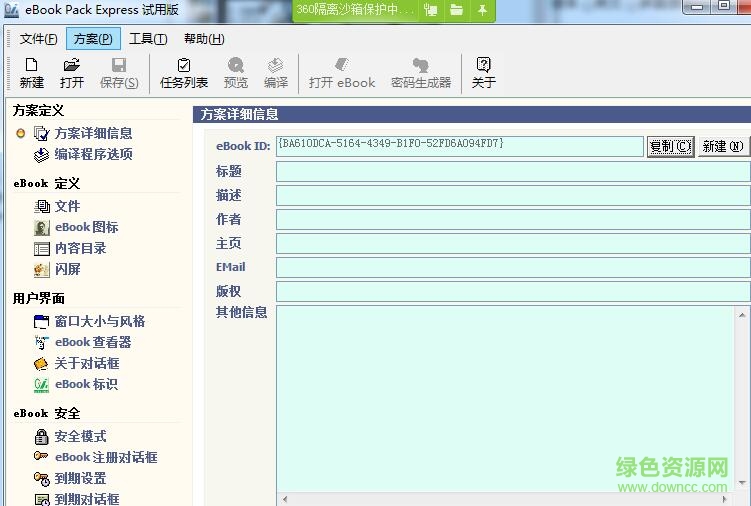Click the up arrow of 其他信息 scrollbar
The width and height of the screenshot is (751, 506).
tap(742, 315)
